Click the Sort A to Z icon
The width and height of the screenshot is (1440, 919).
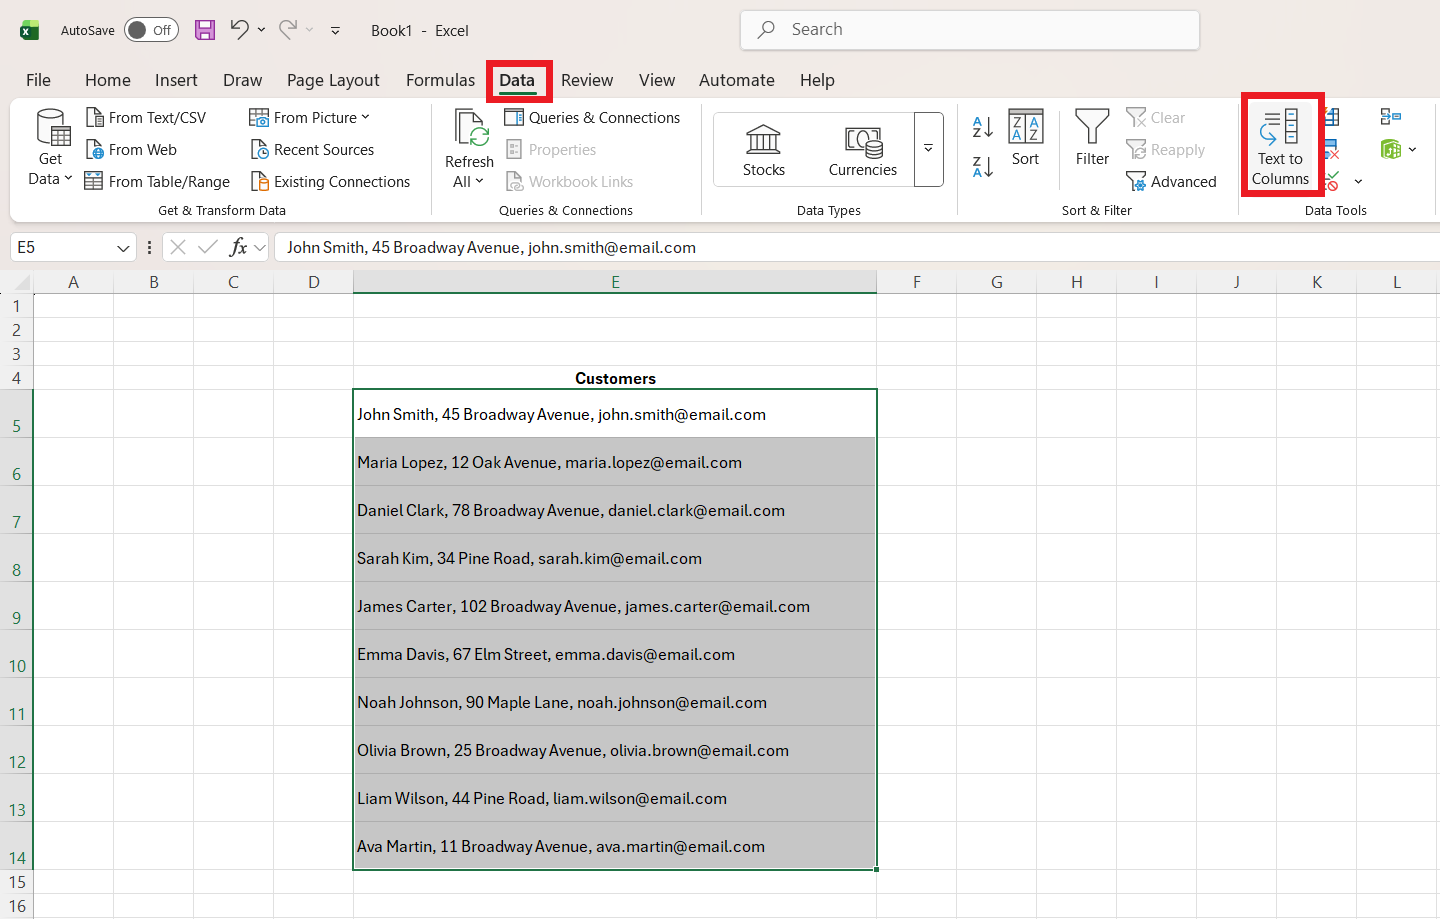click(982, 127)
